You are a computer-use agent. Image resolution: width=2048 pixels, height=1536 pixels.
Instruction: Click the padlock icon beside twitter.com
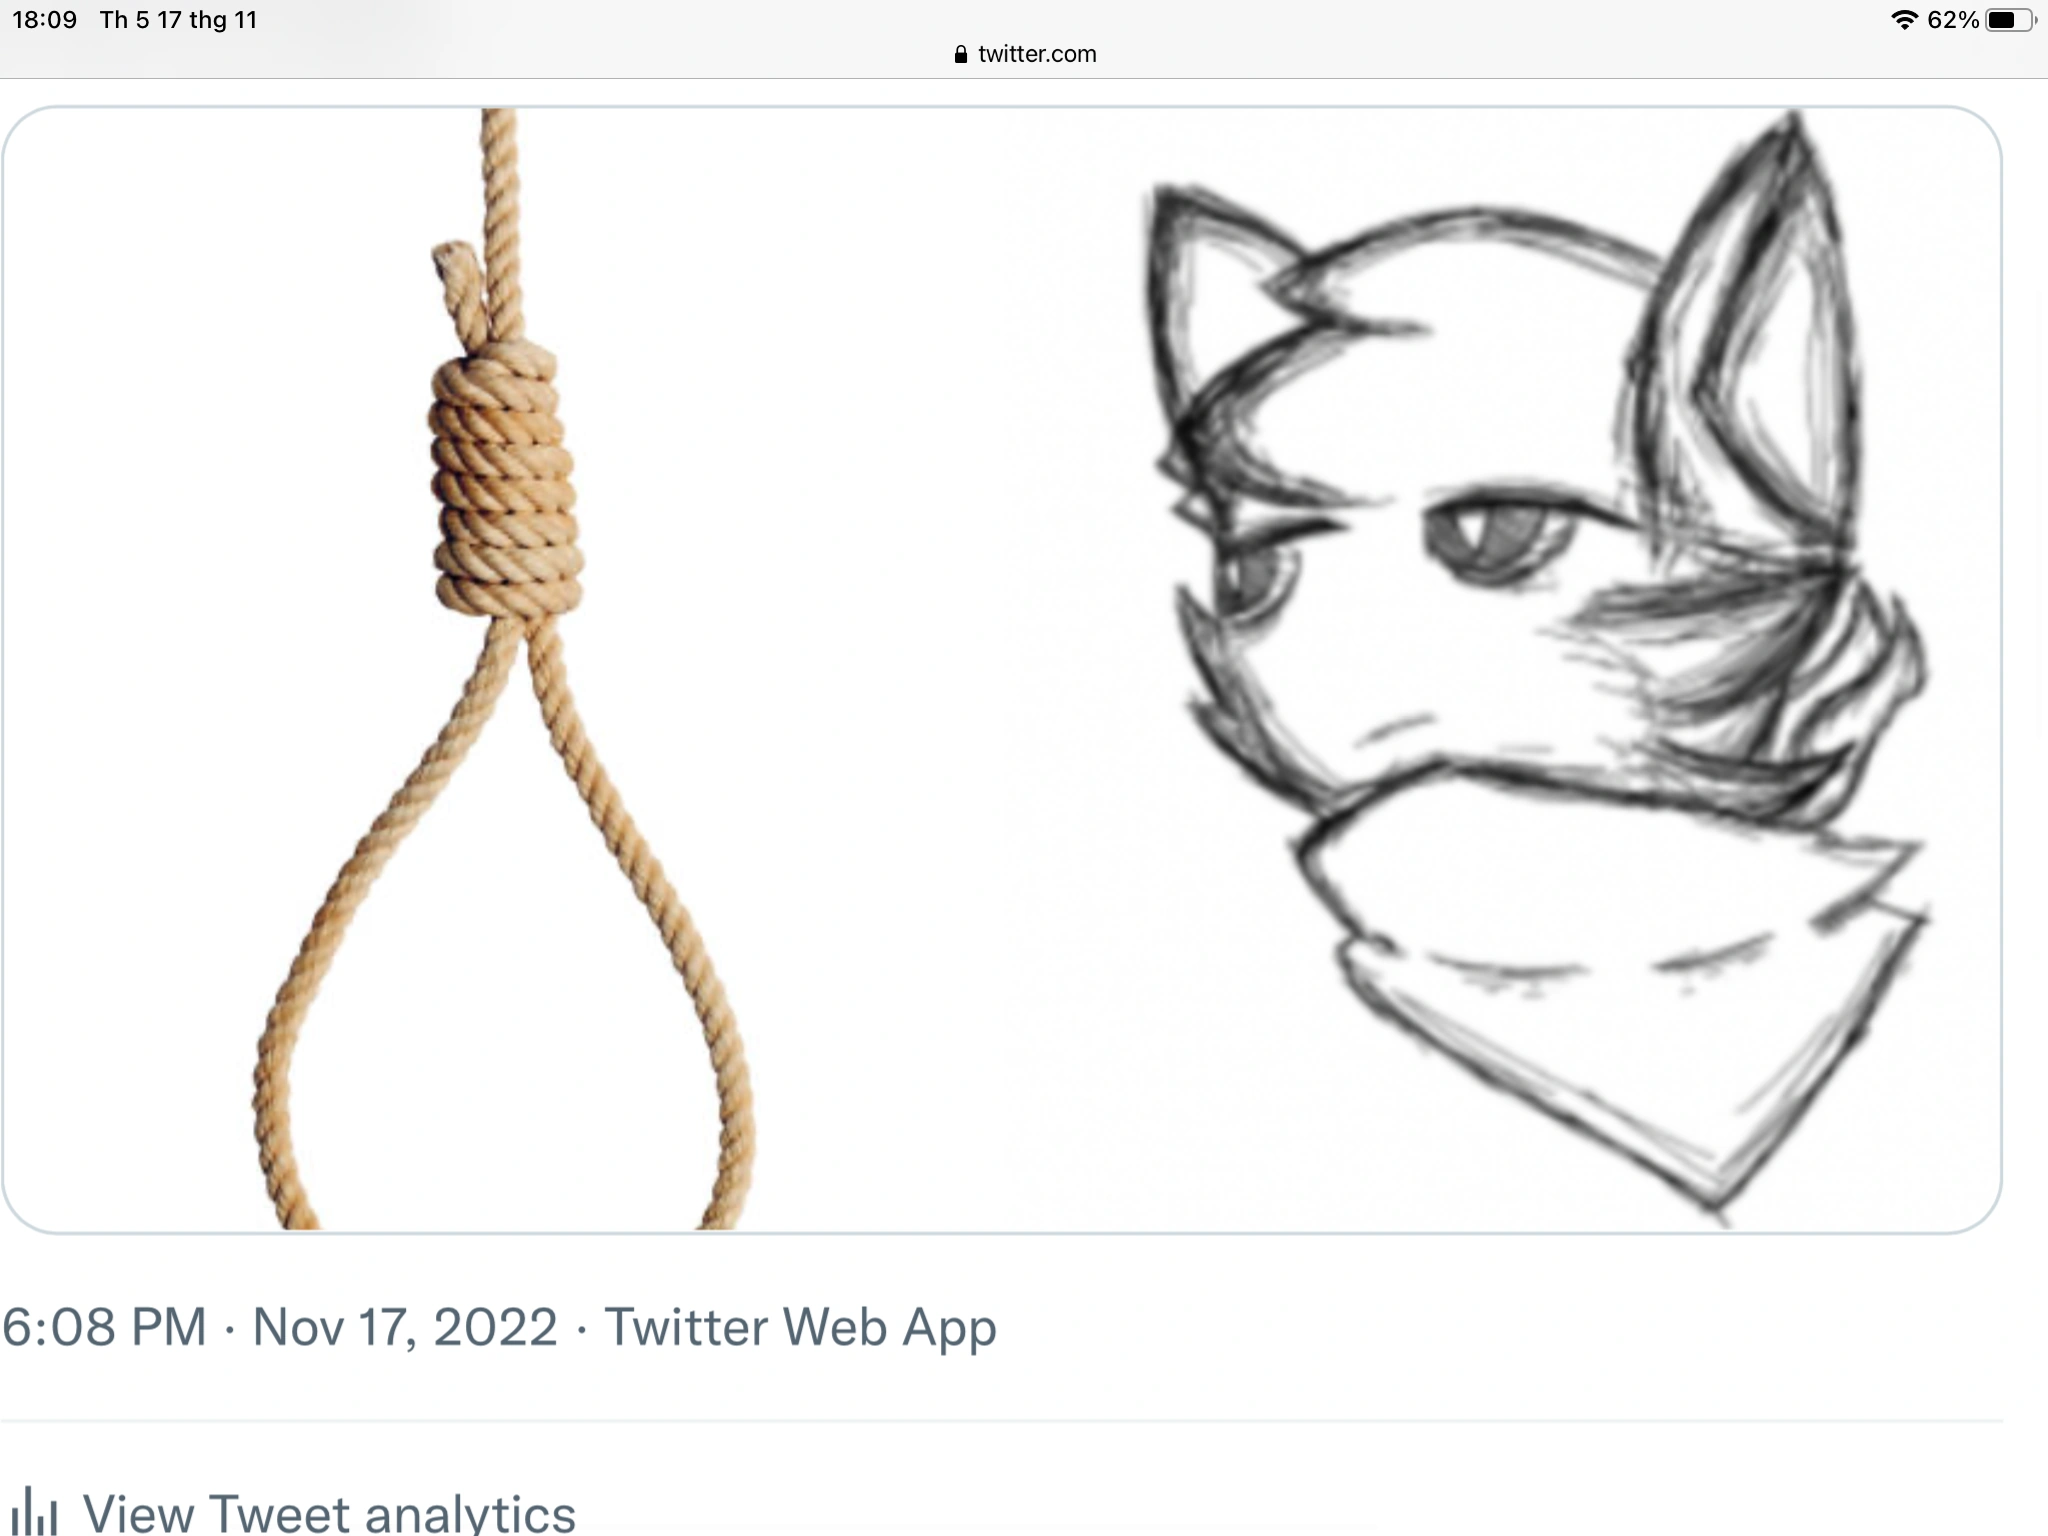pos(961,55)
